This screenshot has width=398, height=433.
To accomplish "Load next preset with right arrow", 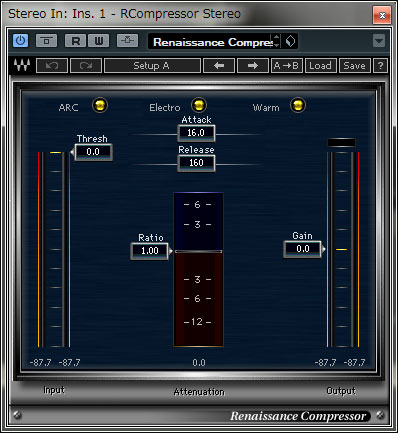I will click(253, 66).
